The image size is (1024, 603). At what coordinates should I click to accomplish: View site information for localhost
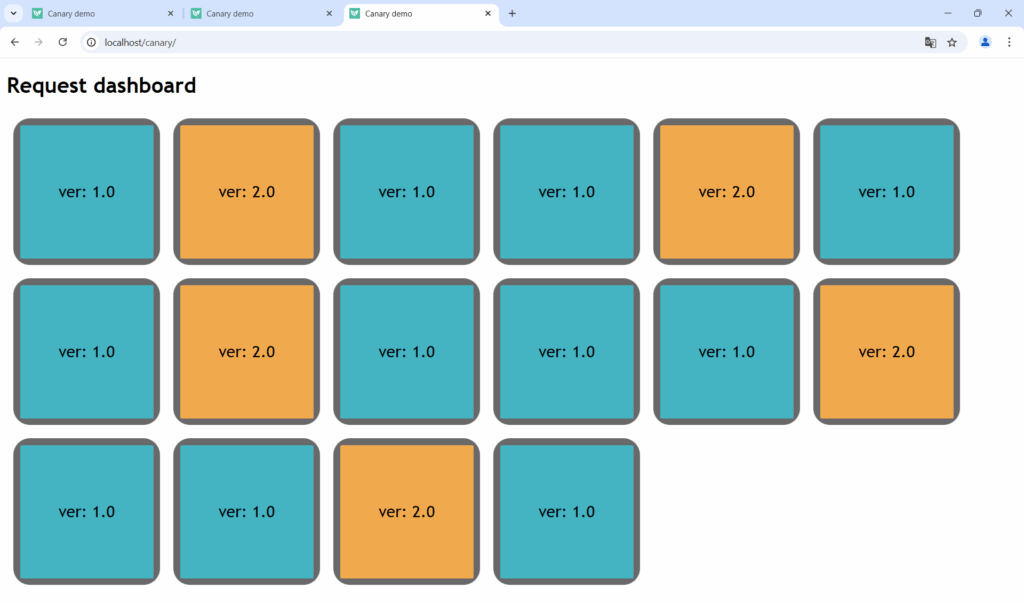click(91, 42)
